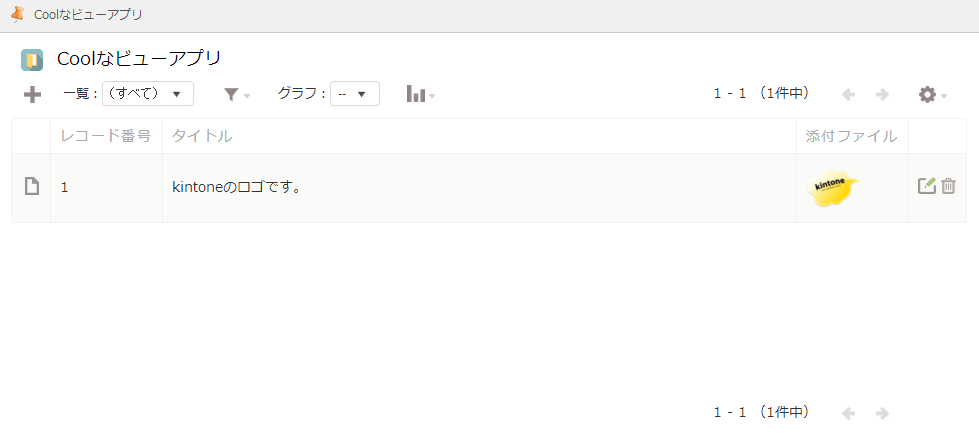
Task: Click the 添付ファイル column header
Action: click(851, 136)
